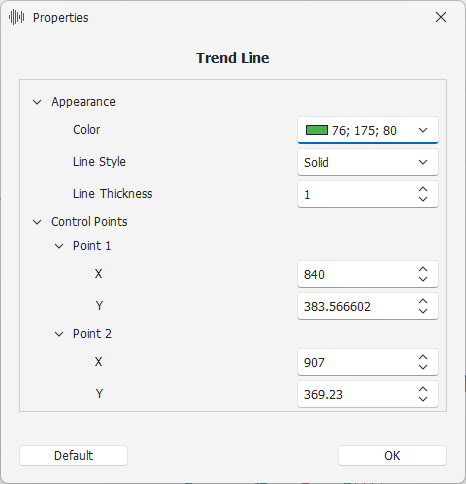
Task: Click the Default button
Action: coord(73,455)
